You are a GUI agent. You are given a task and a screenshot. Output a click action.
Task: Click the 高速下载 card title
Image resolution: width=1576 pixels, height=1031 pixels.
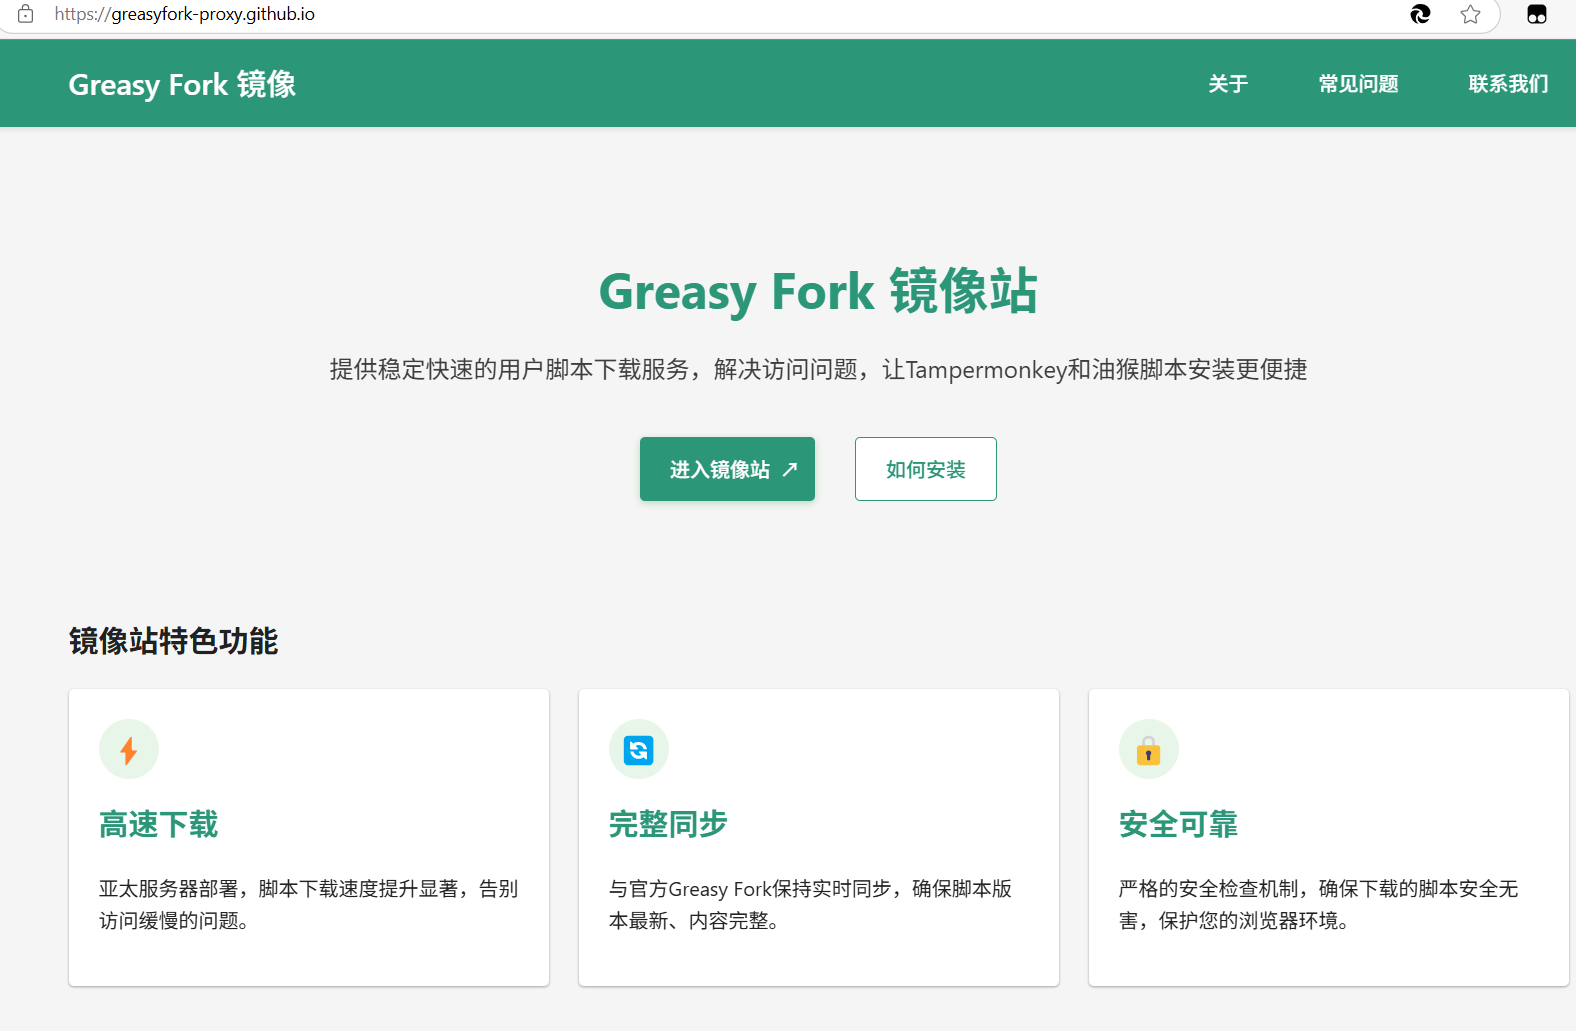[x=158, y=824]
